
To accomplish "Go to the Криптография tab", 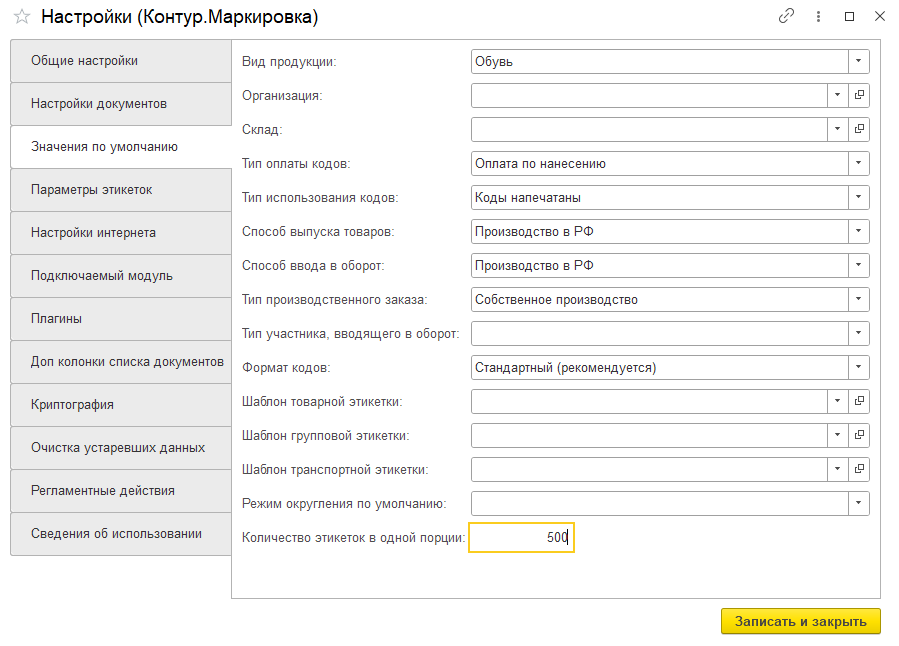I will click(x=121, y=405).
